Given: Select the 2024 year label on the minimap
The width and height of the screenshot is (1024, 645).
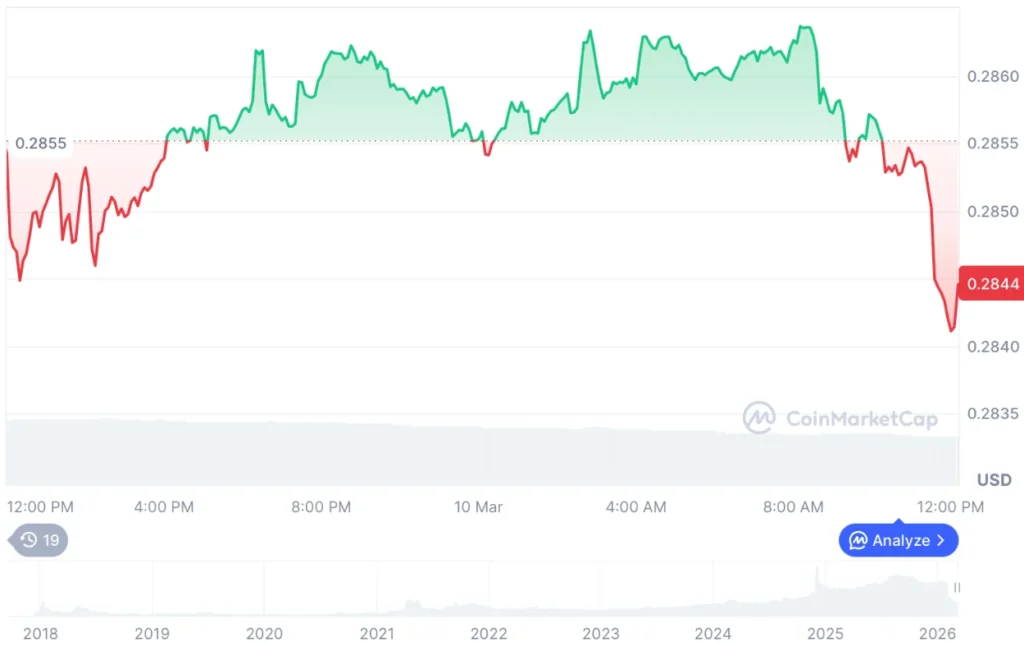Looking at the screenshot, I should pyautogui.click(x=714, y=633).
